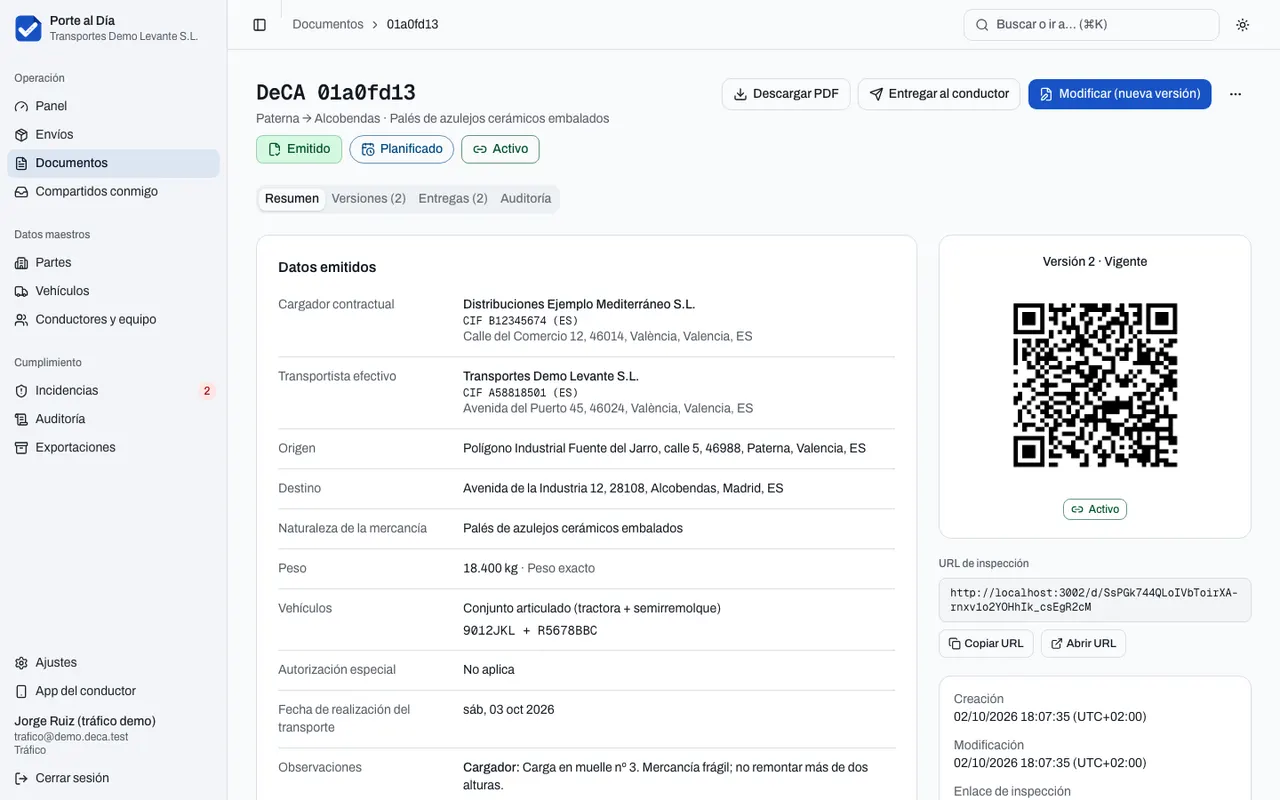
Task: Go to Envíos section
Action: tap(113, 135)
